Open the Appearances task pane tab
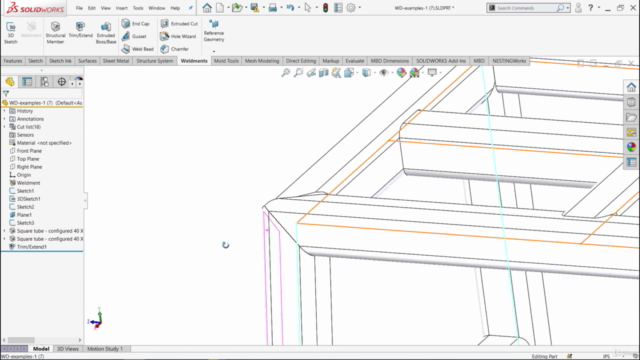 coord(631,147)
